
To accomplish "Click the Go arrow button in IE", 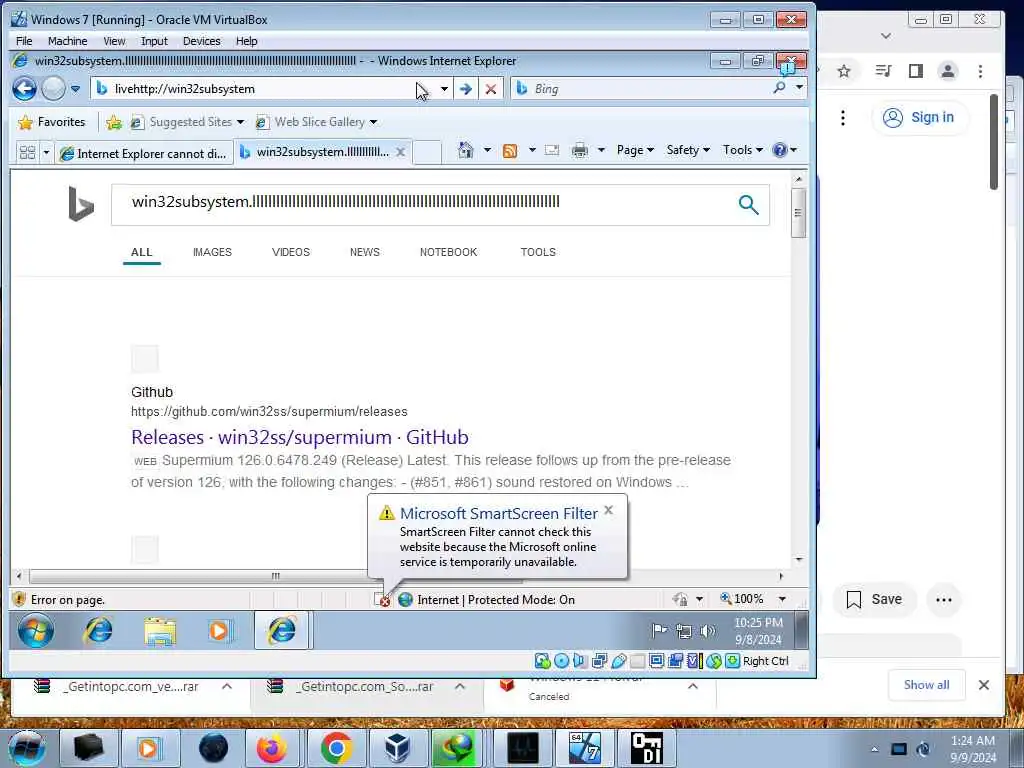I will (466, 89).
